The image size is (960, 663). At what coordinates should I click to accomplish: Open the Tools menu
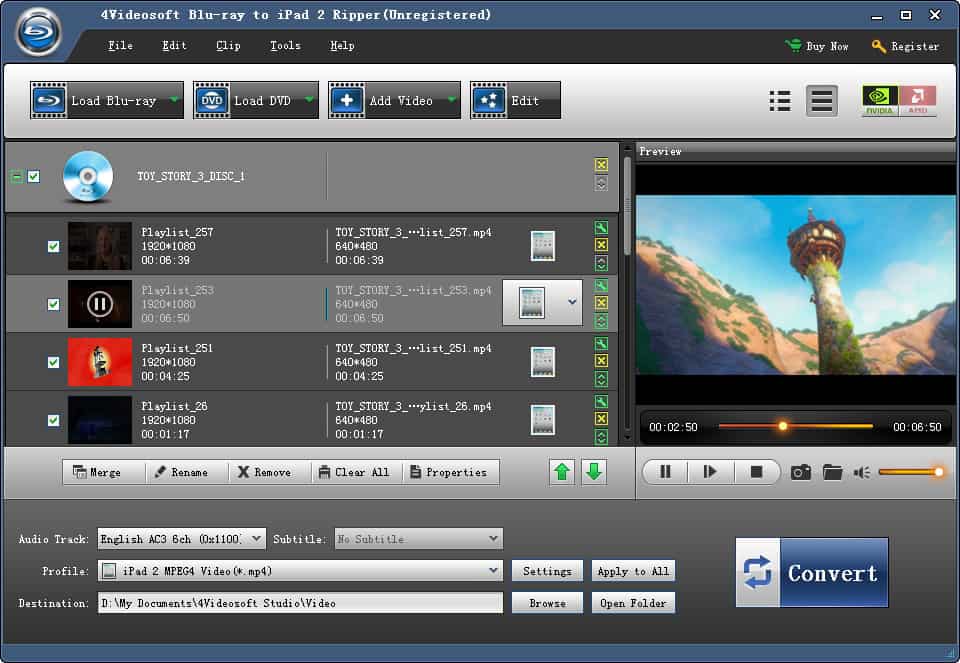285,45
